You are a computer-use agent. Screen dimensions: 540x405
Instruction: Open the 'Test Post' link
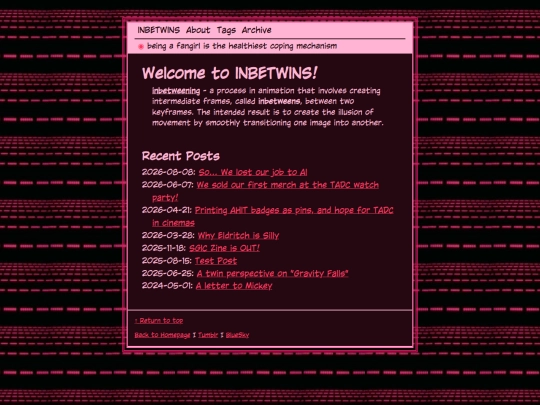pyautogui.click(x=216, y=261)
